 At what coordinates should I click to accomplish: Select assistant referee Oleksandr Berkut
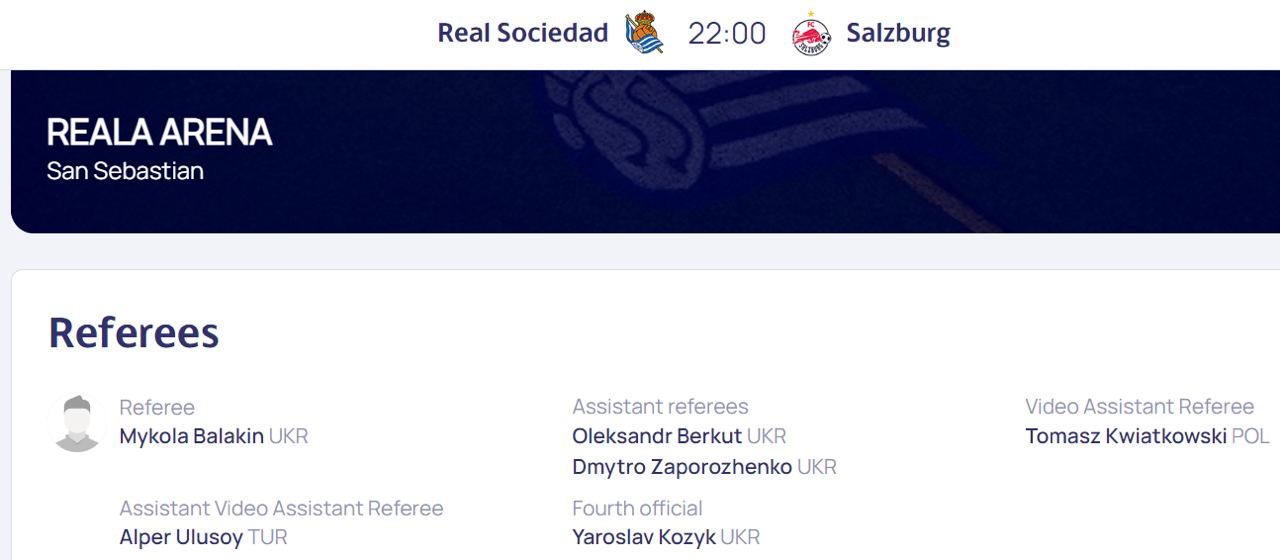(657, 436)
